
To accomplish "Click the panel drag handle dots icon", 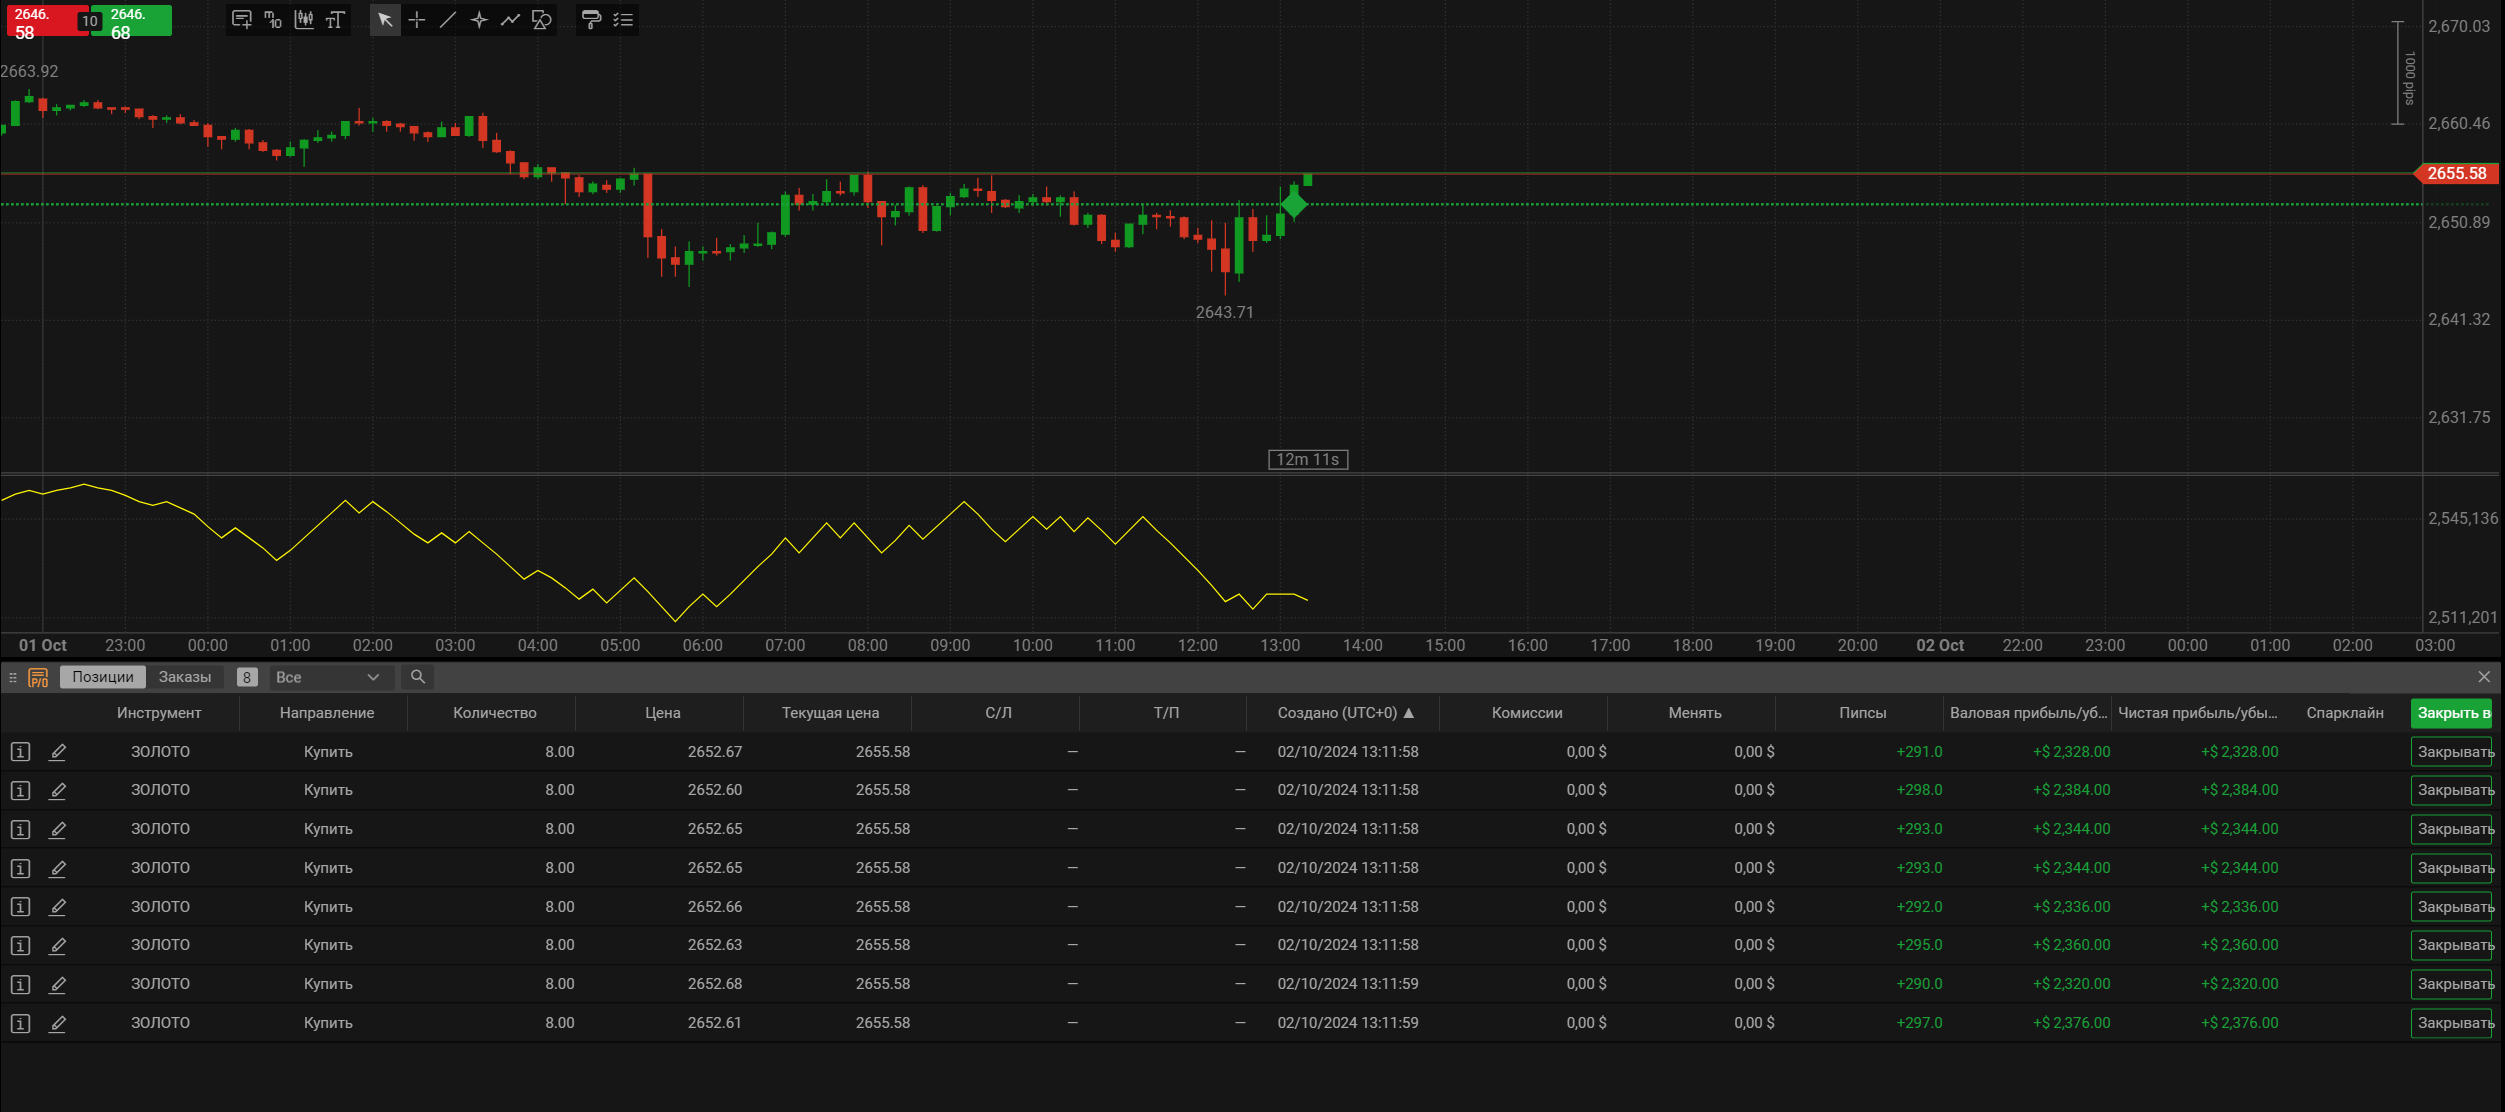I will click(13, 677).
